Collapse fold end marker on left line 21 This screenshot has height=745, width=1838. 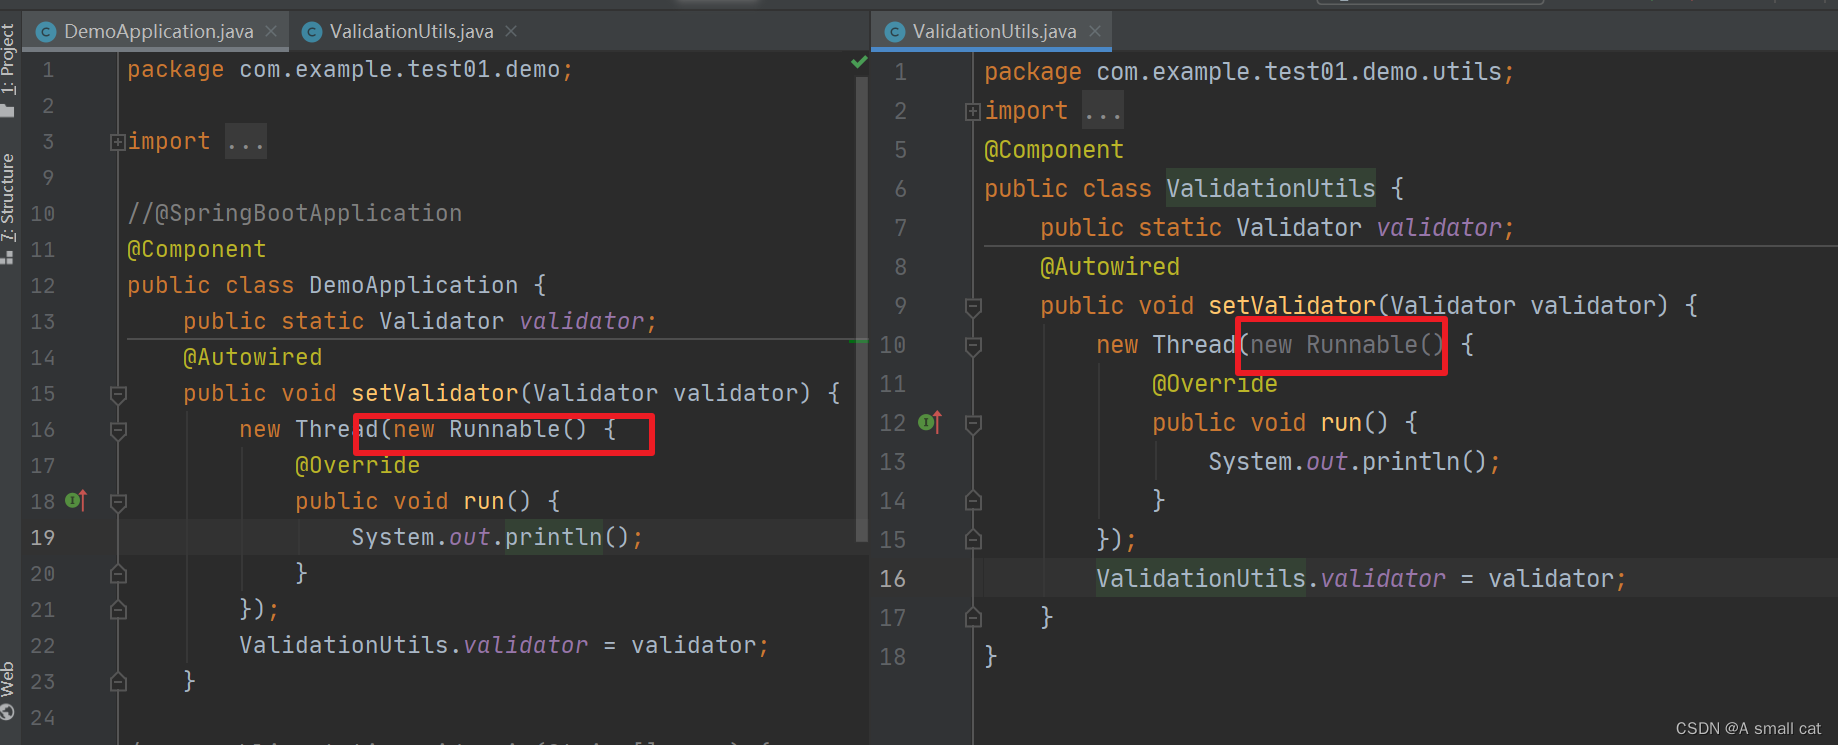118,610
